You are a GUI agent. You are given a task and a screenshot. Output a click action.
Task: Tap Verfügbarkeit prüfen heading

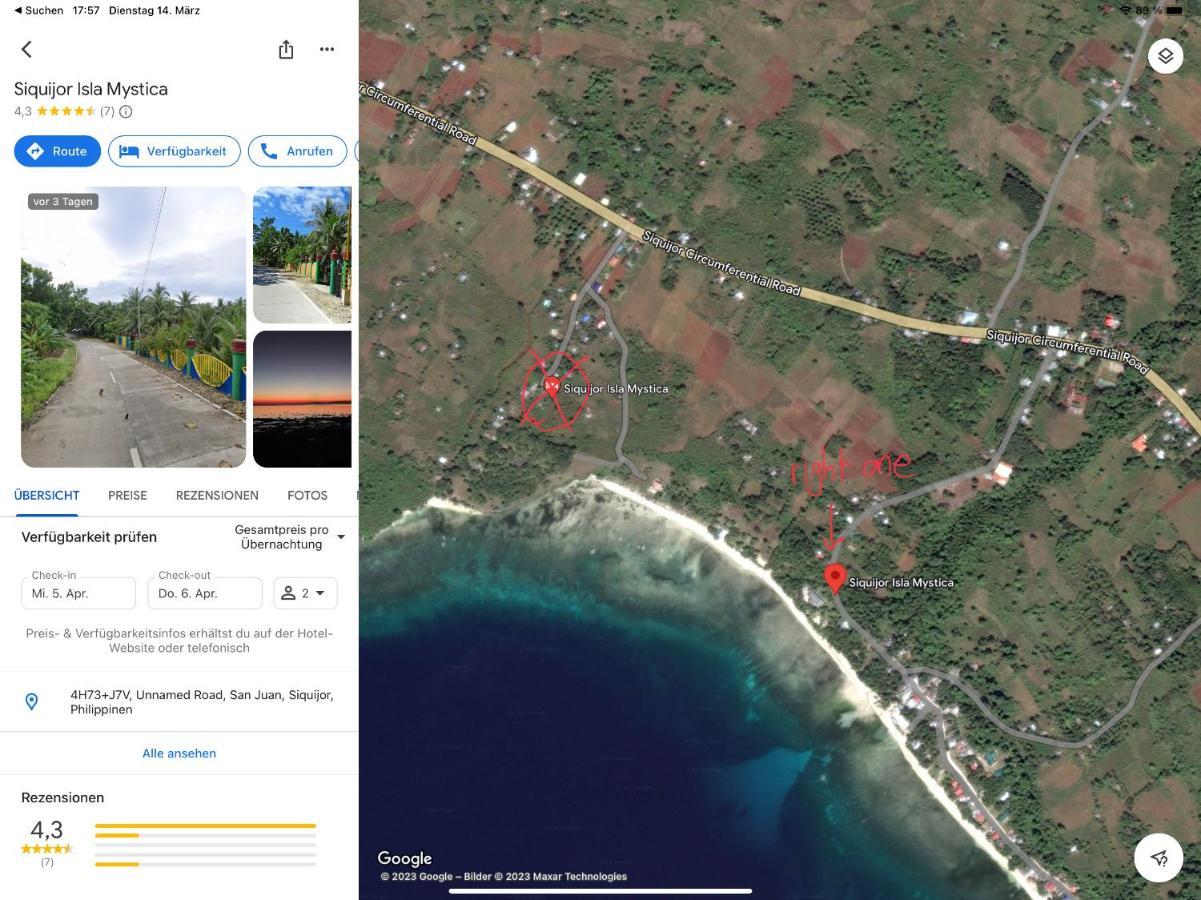[x=89, y=537]
